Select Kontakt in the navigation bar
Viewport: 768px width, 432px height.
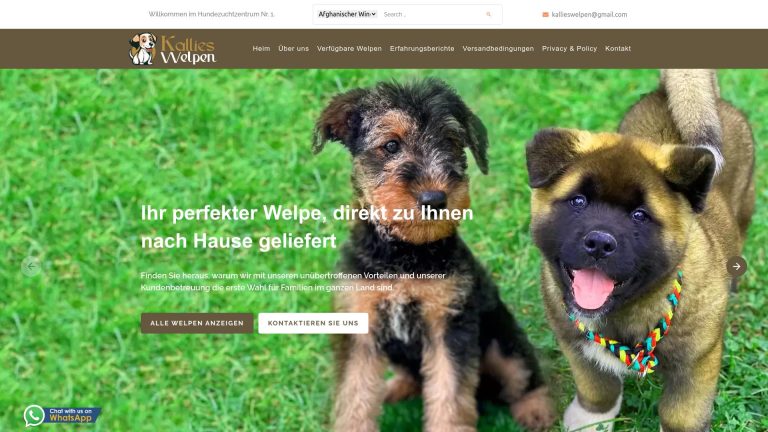pos(618,48)
